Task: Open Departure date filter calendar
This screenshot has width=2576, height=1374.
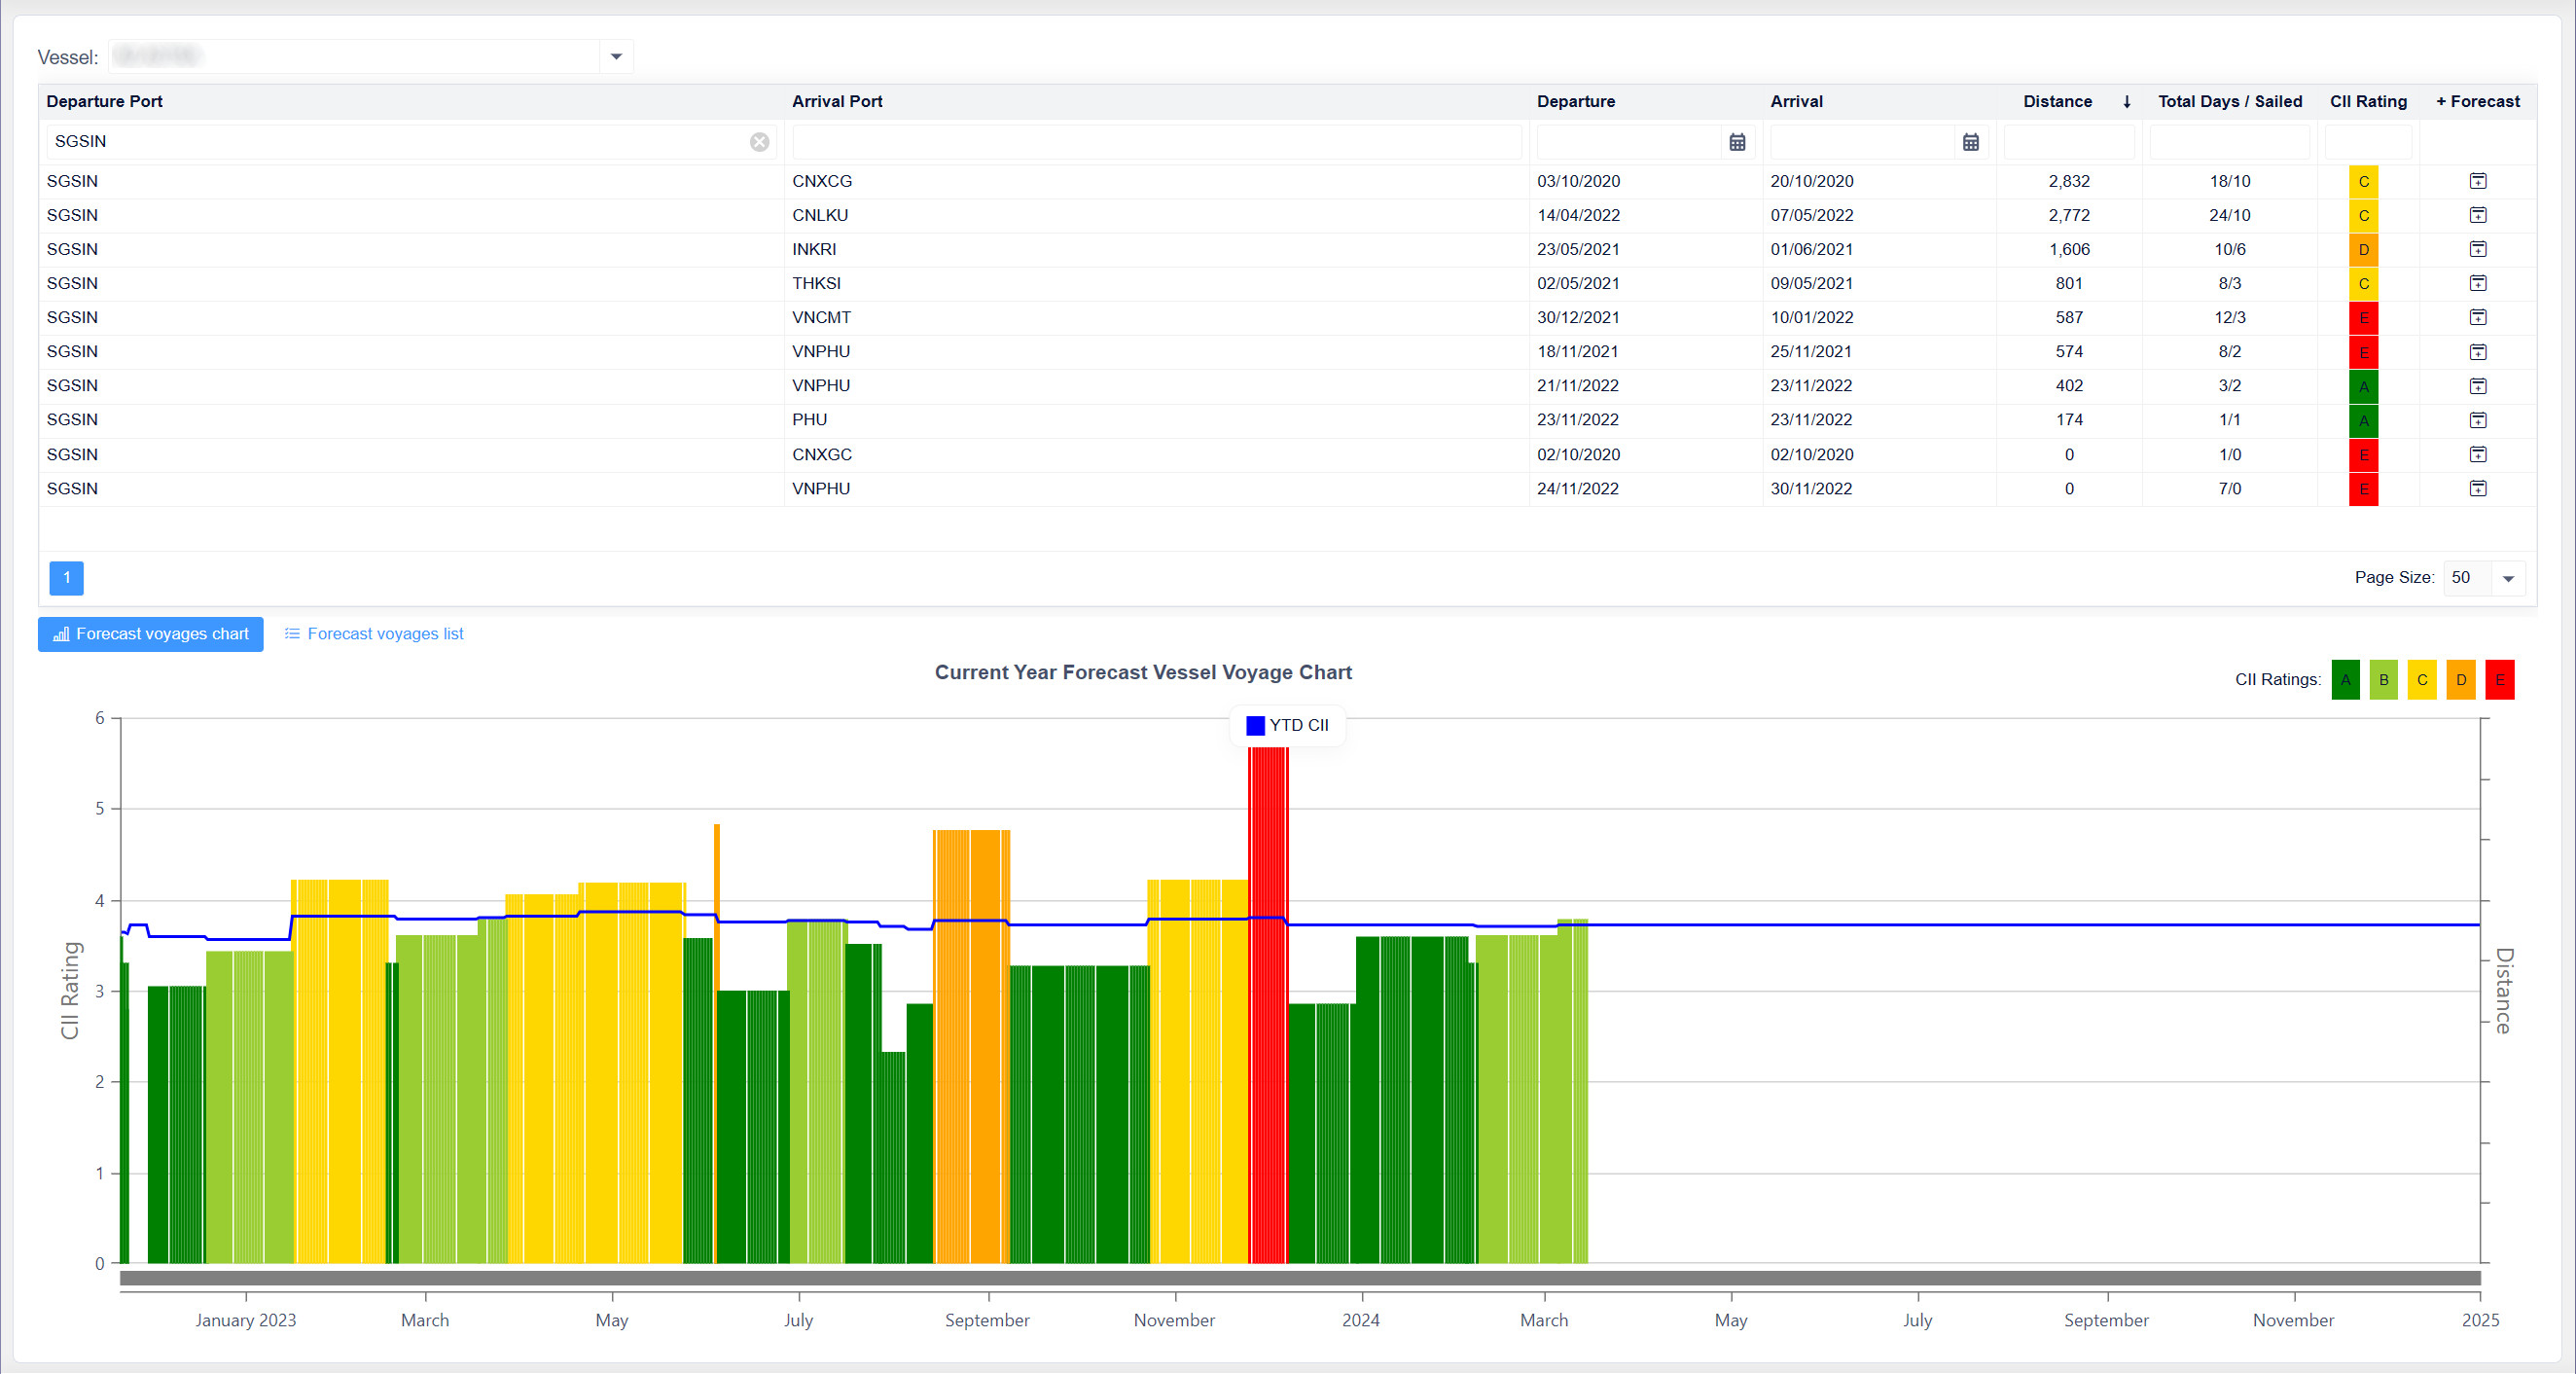Action: 1737,142
